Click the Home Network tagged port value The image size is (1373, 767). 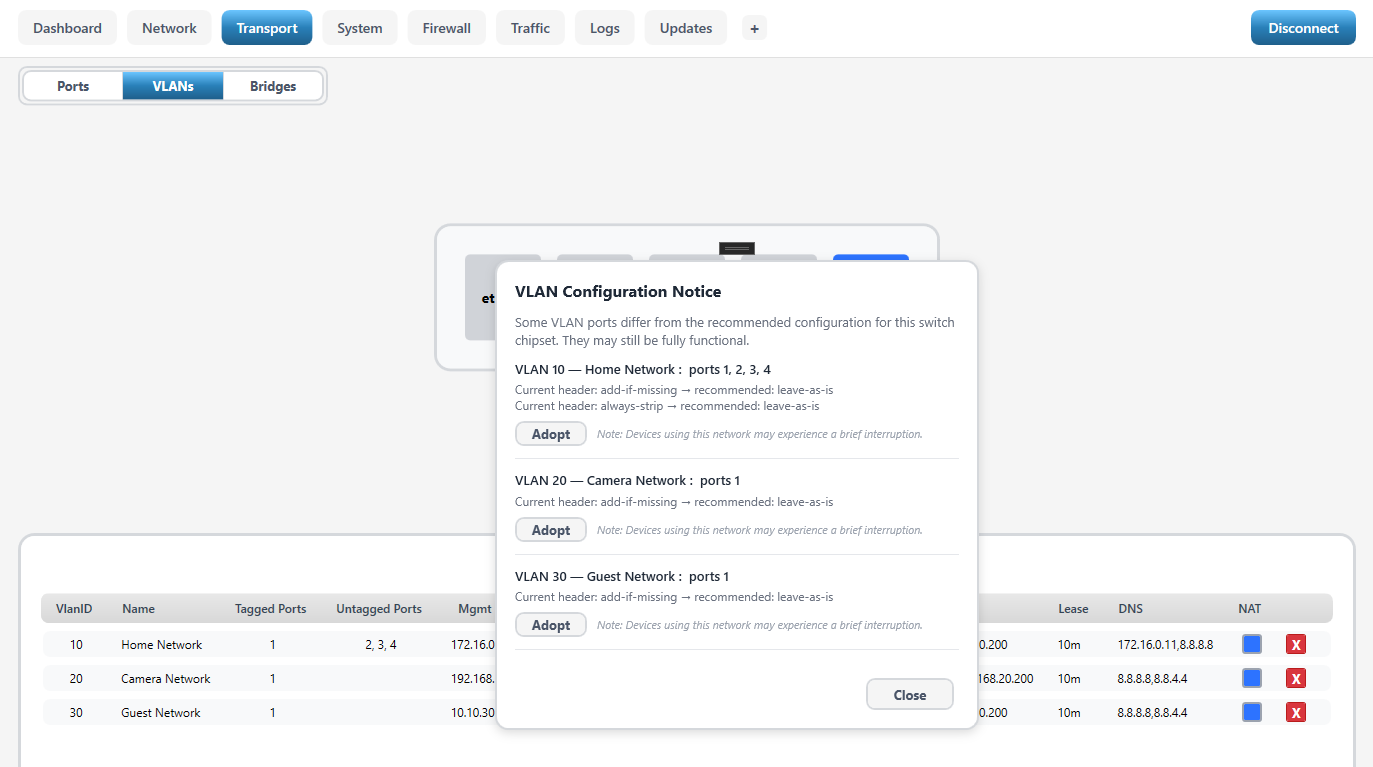[272, 645]
